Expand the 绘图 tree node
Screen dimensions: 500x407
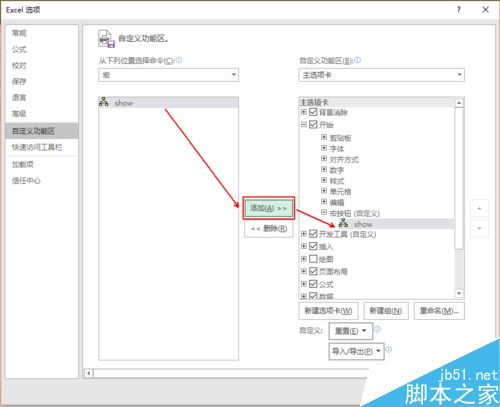tap(304, 259)
